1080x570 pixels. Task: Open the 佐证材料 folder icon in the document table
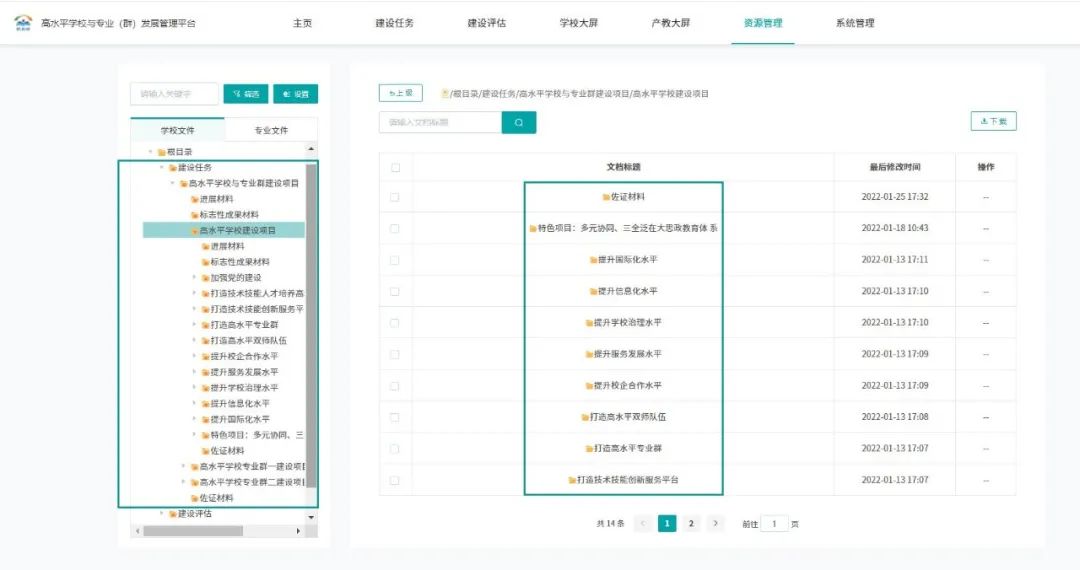tap(606, 197)
